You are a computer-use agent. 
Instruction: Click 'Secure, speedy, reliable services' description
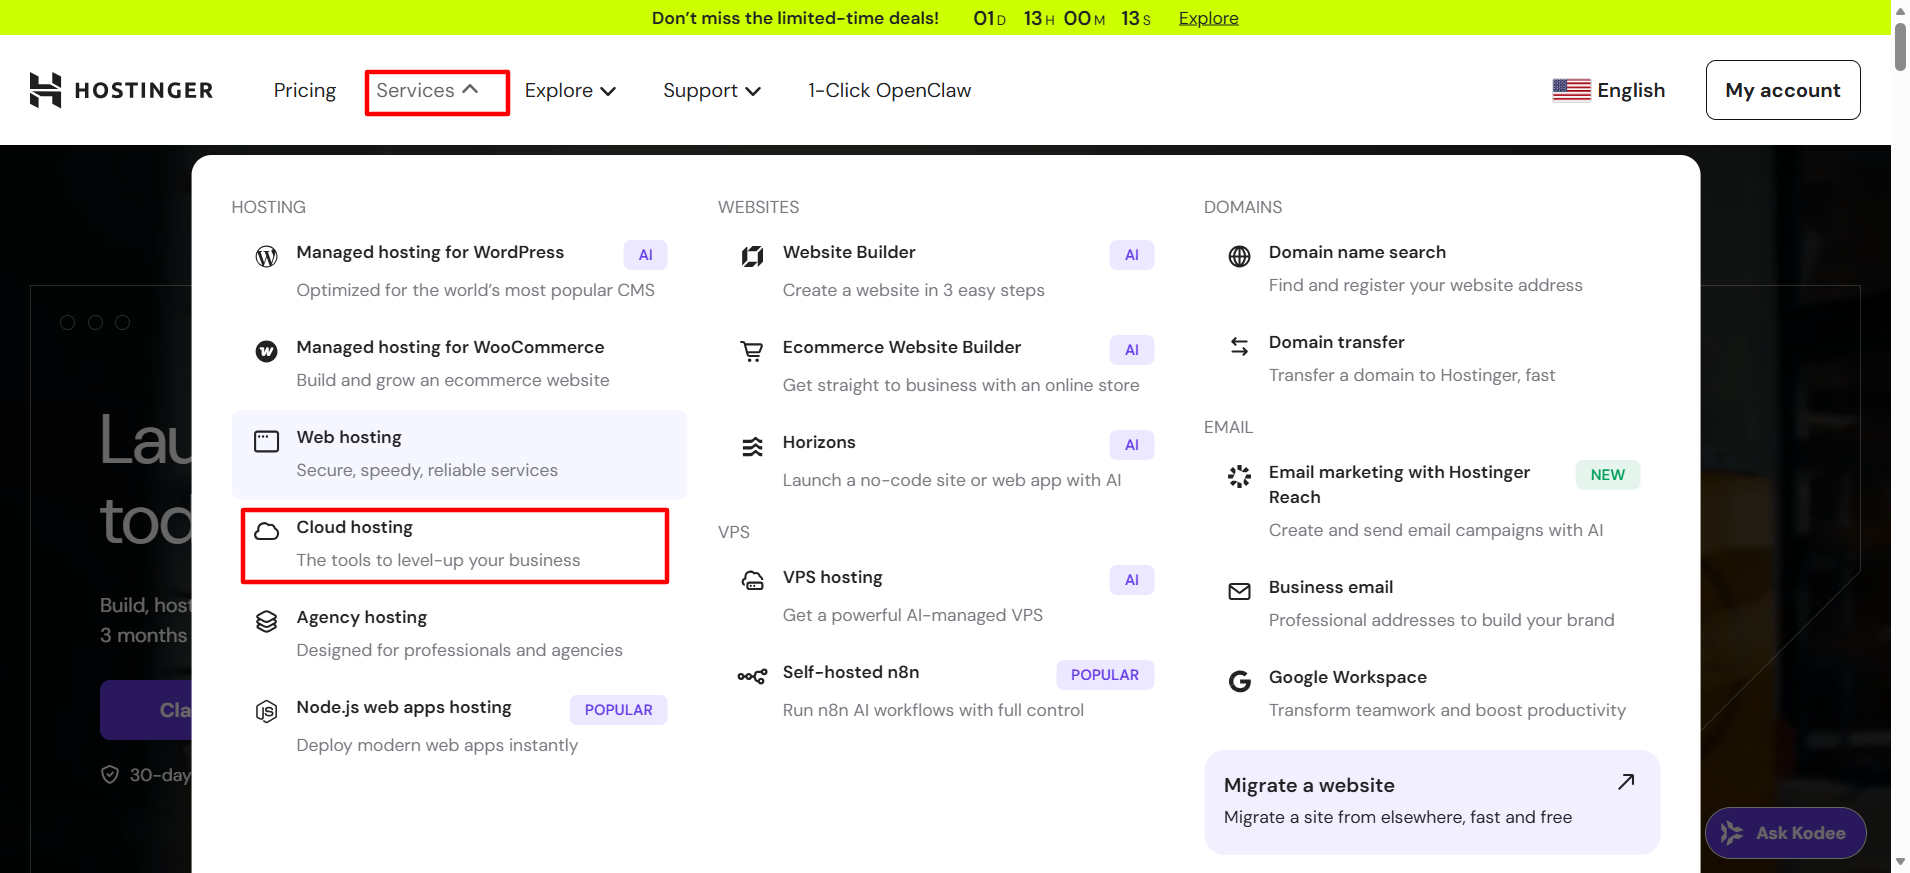[427, 470]
